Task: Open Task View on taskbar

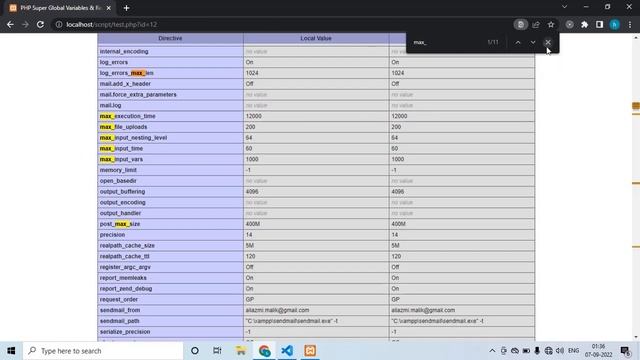Action: click(217, 351)
